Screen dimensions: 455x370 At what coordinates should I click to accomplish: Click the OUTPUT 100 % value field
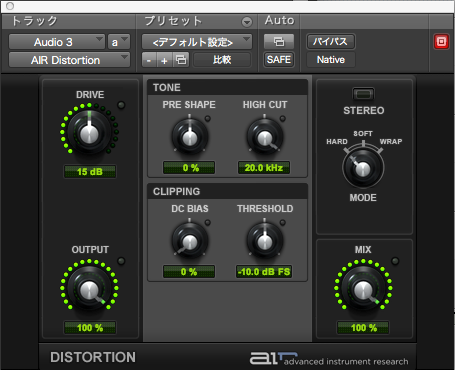tap(90, 328)
